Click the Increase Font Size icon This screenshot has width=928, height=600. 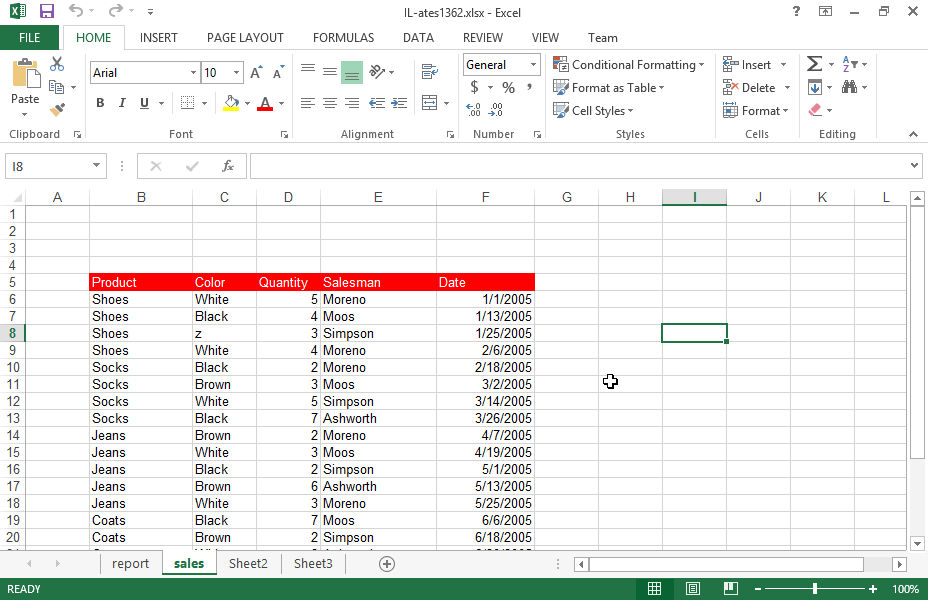tap(257, 73)
